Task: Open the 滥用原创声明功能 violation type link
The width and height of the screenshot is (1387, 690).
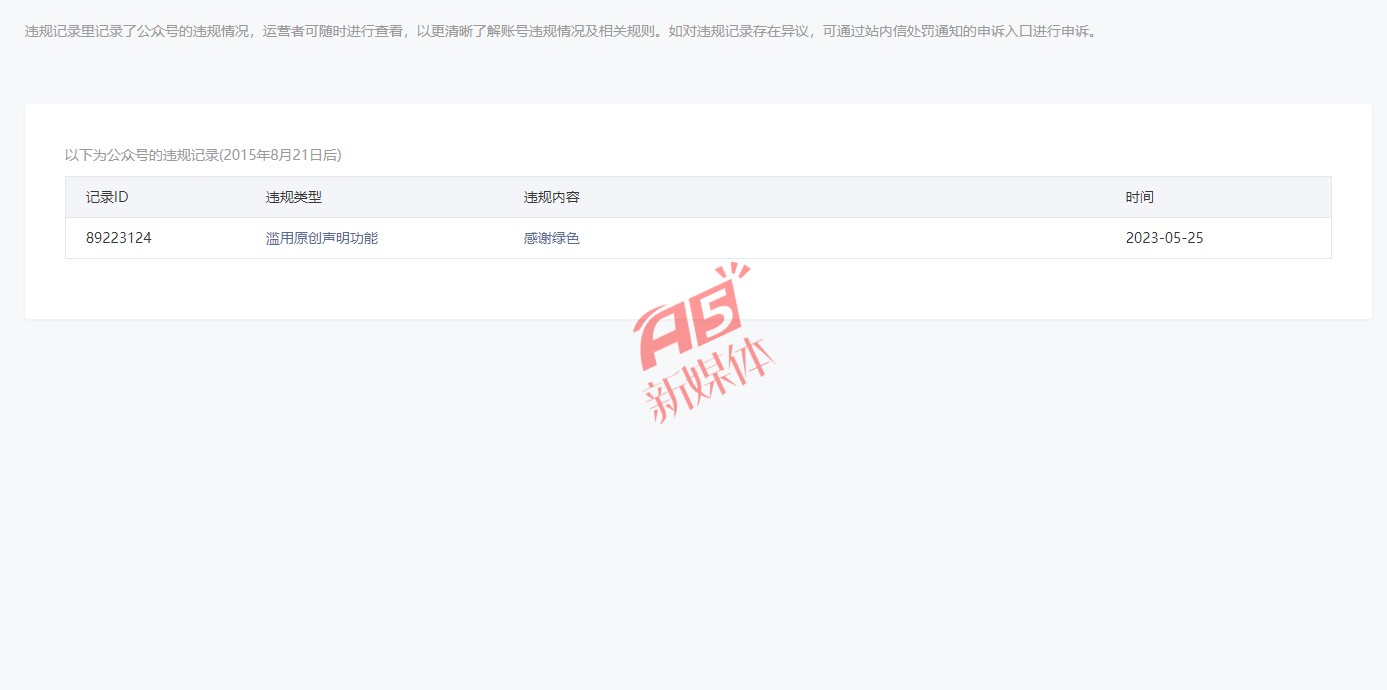Action: point(321,238)
